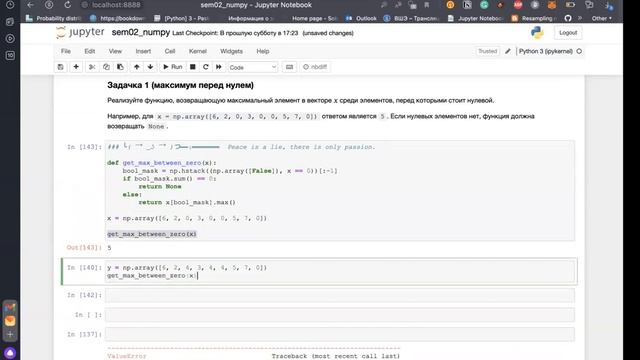Open the File menu
The height and width of the screenshot is (360, 640).
pyautogui.click(x=66, y=51)
